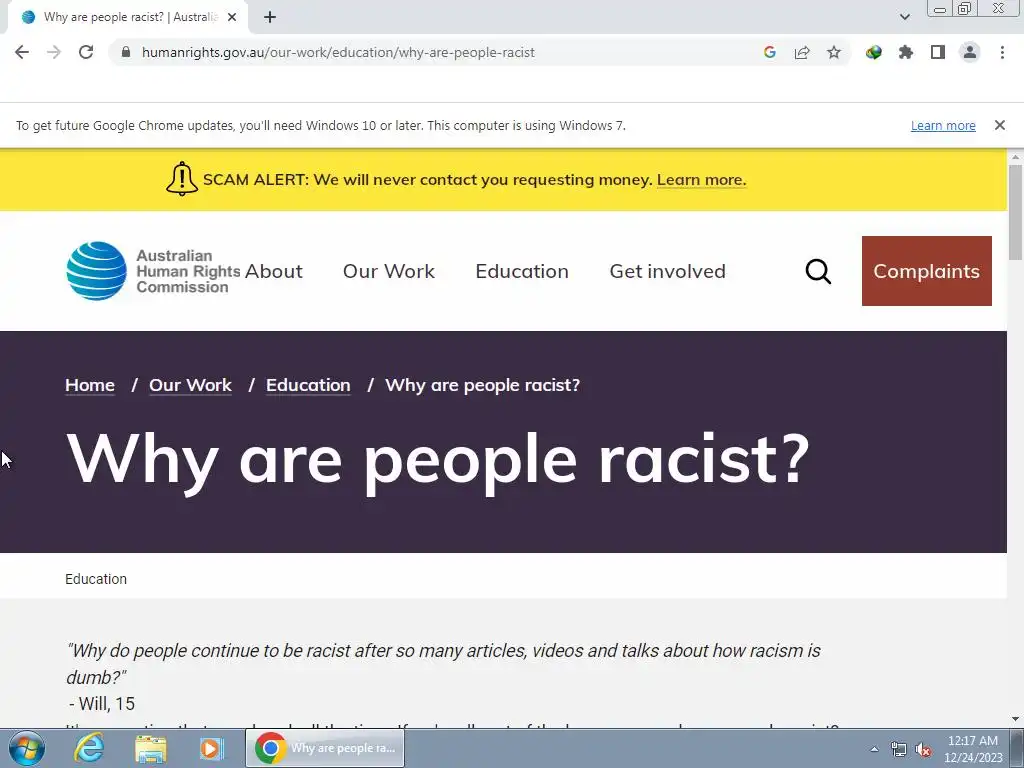Go to Home via breadcrumb
This screenshot has height=768, width=1024.
90,385
